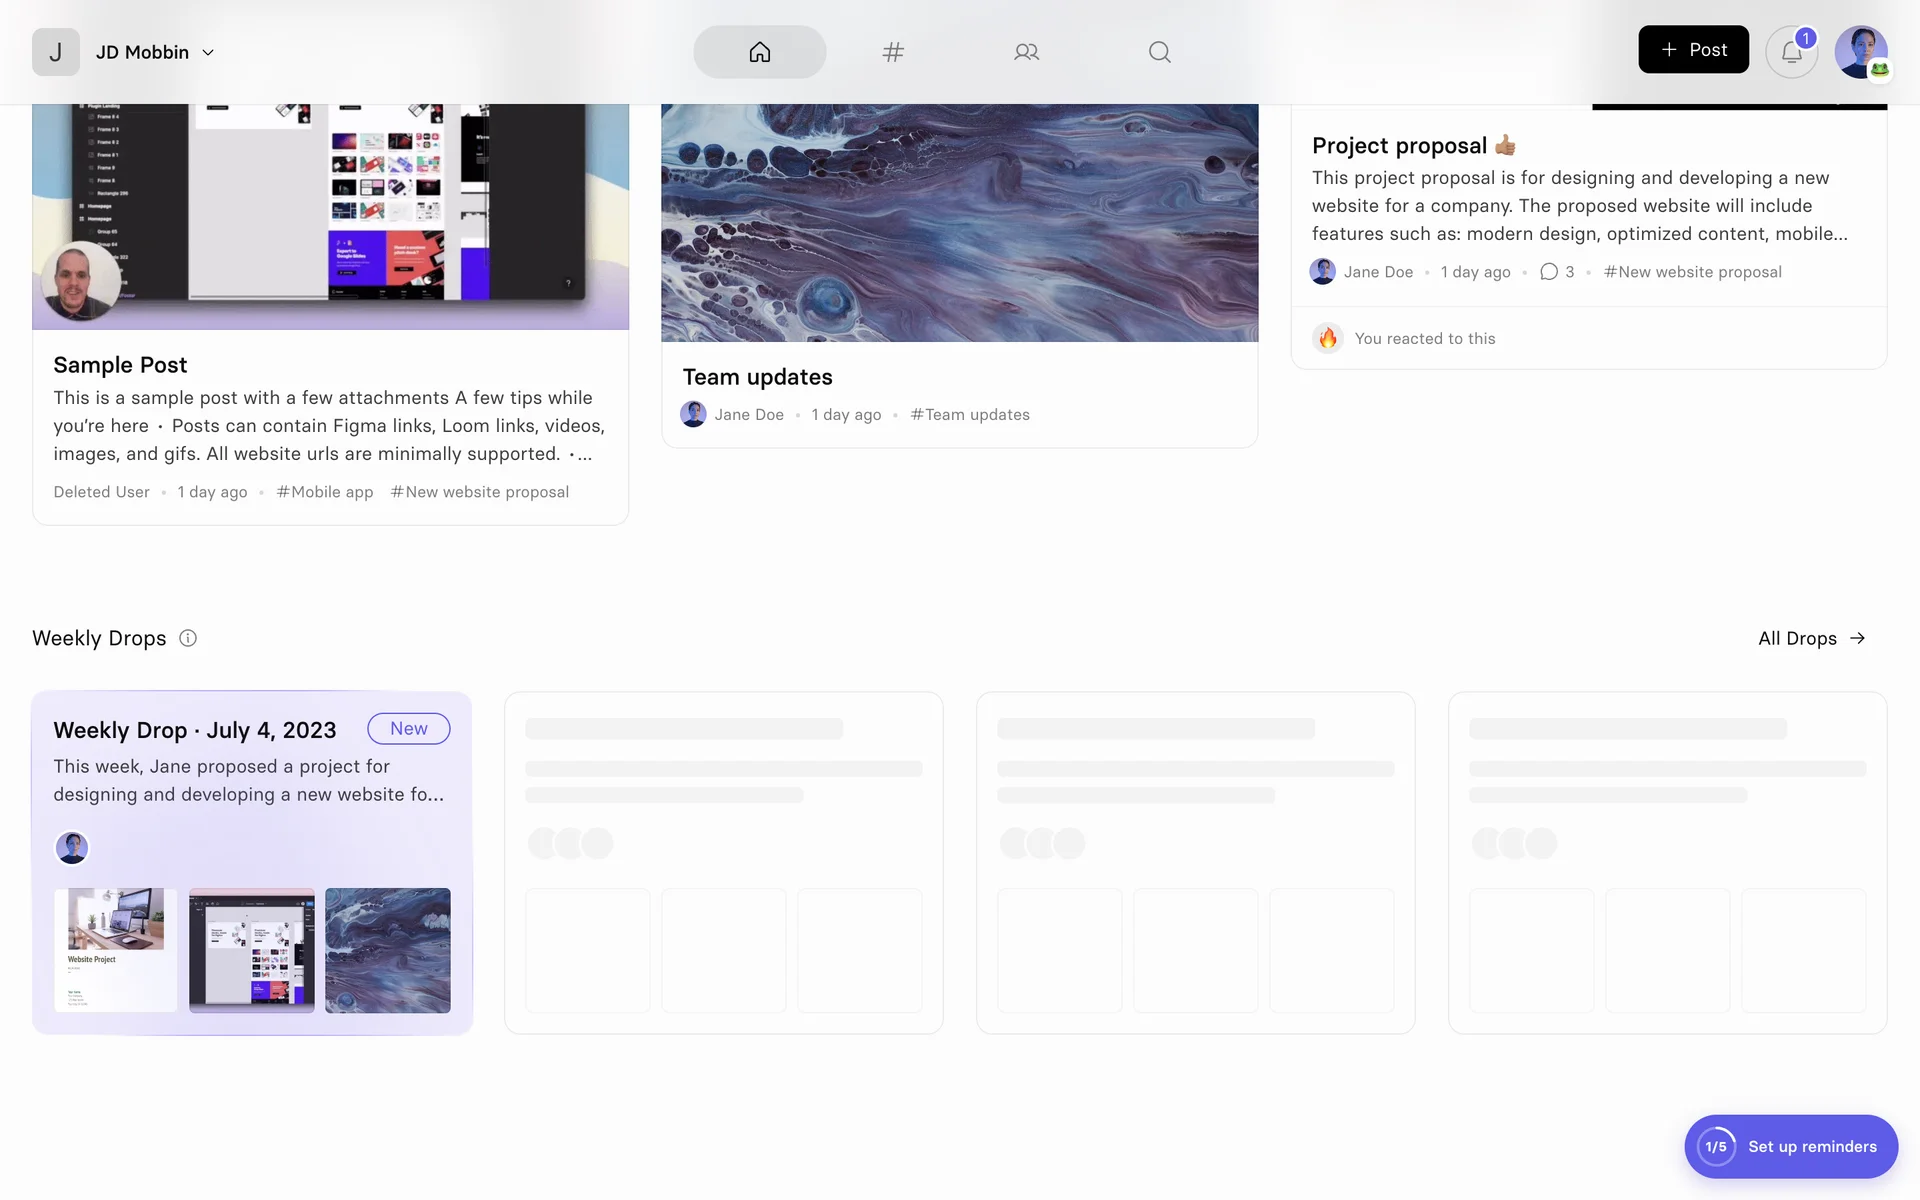Open the notifications bell

(x=1790, y=52)
